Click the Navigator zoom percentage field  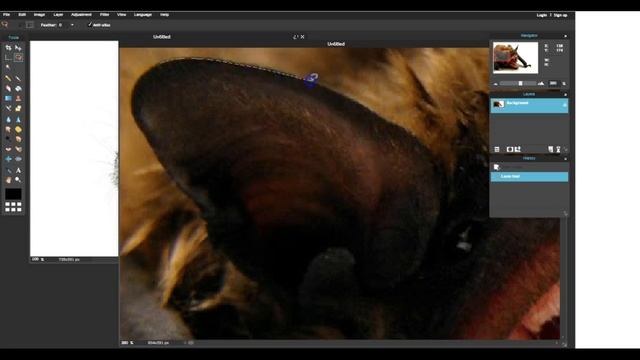click(x=553, y=83)
